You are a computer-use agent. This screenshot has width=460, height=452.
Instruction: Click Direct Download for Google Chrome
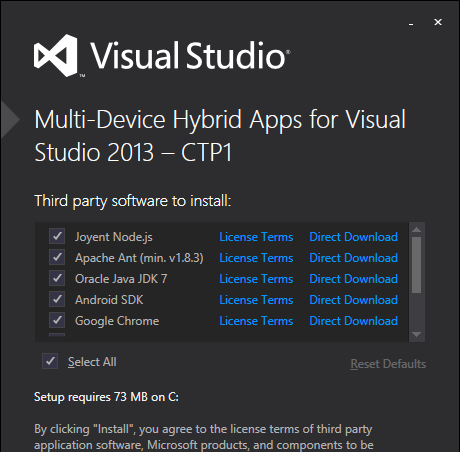coord(353,321)
